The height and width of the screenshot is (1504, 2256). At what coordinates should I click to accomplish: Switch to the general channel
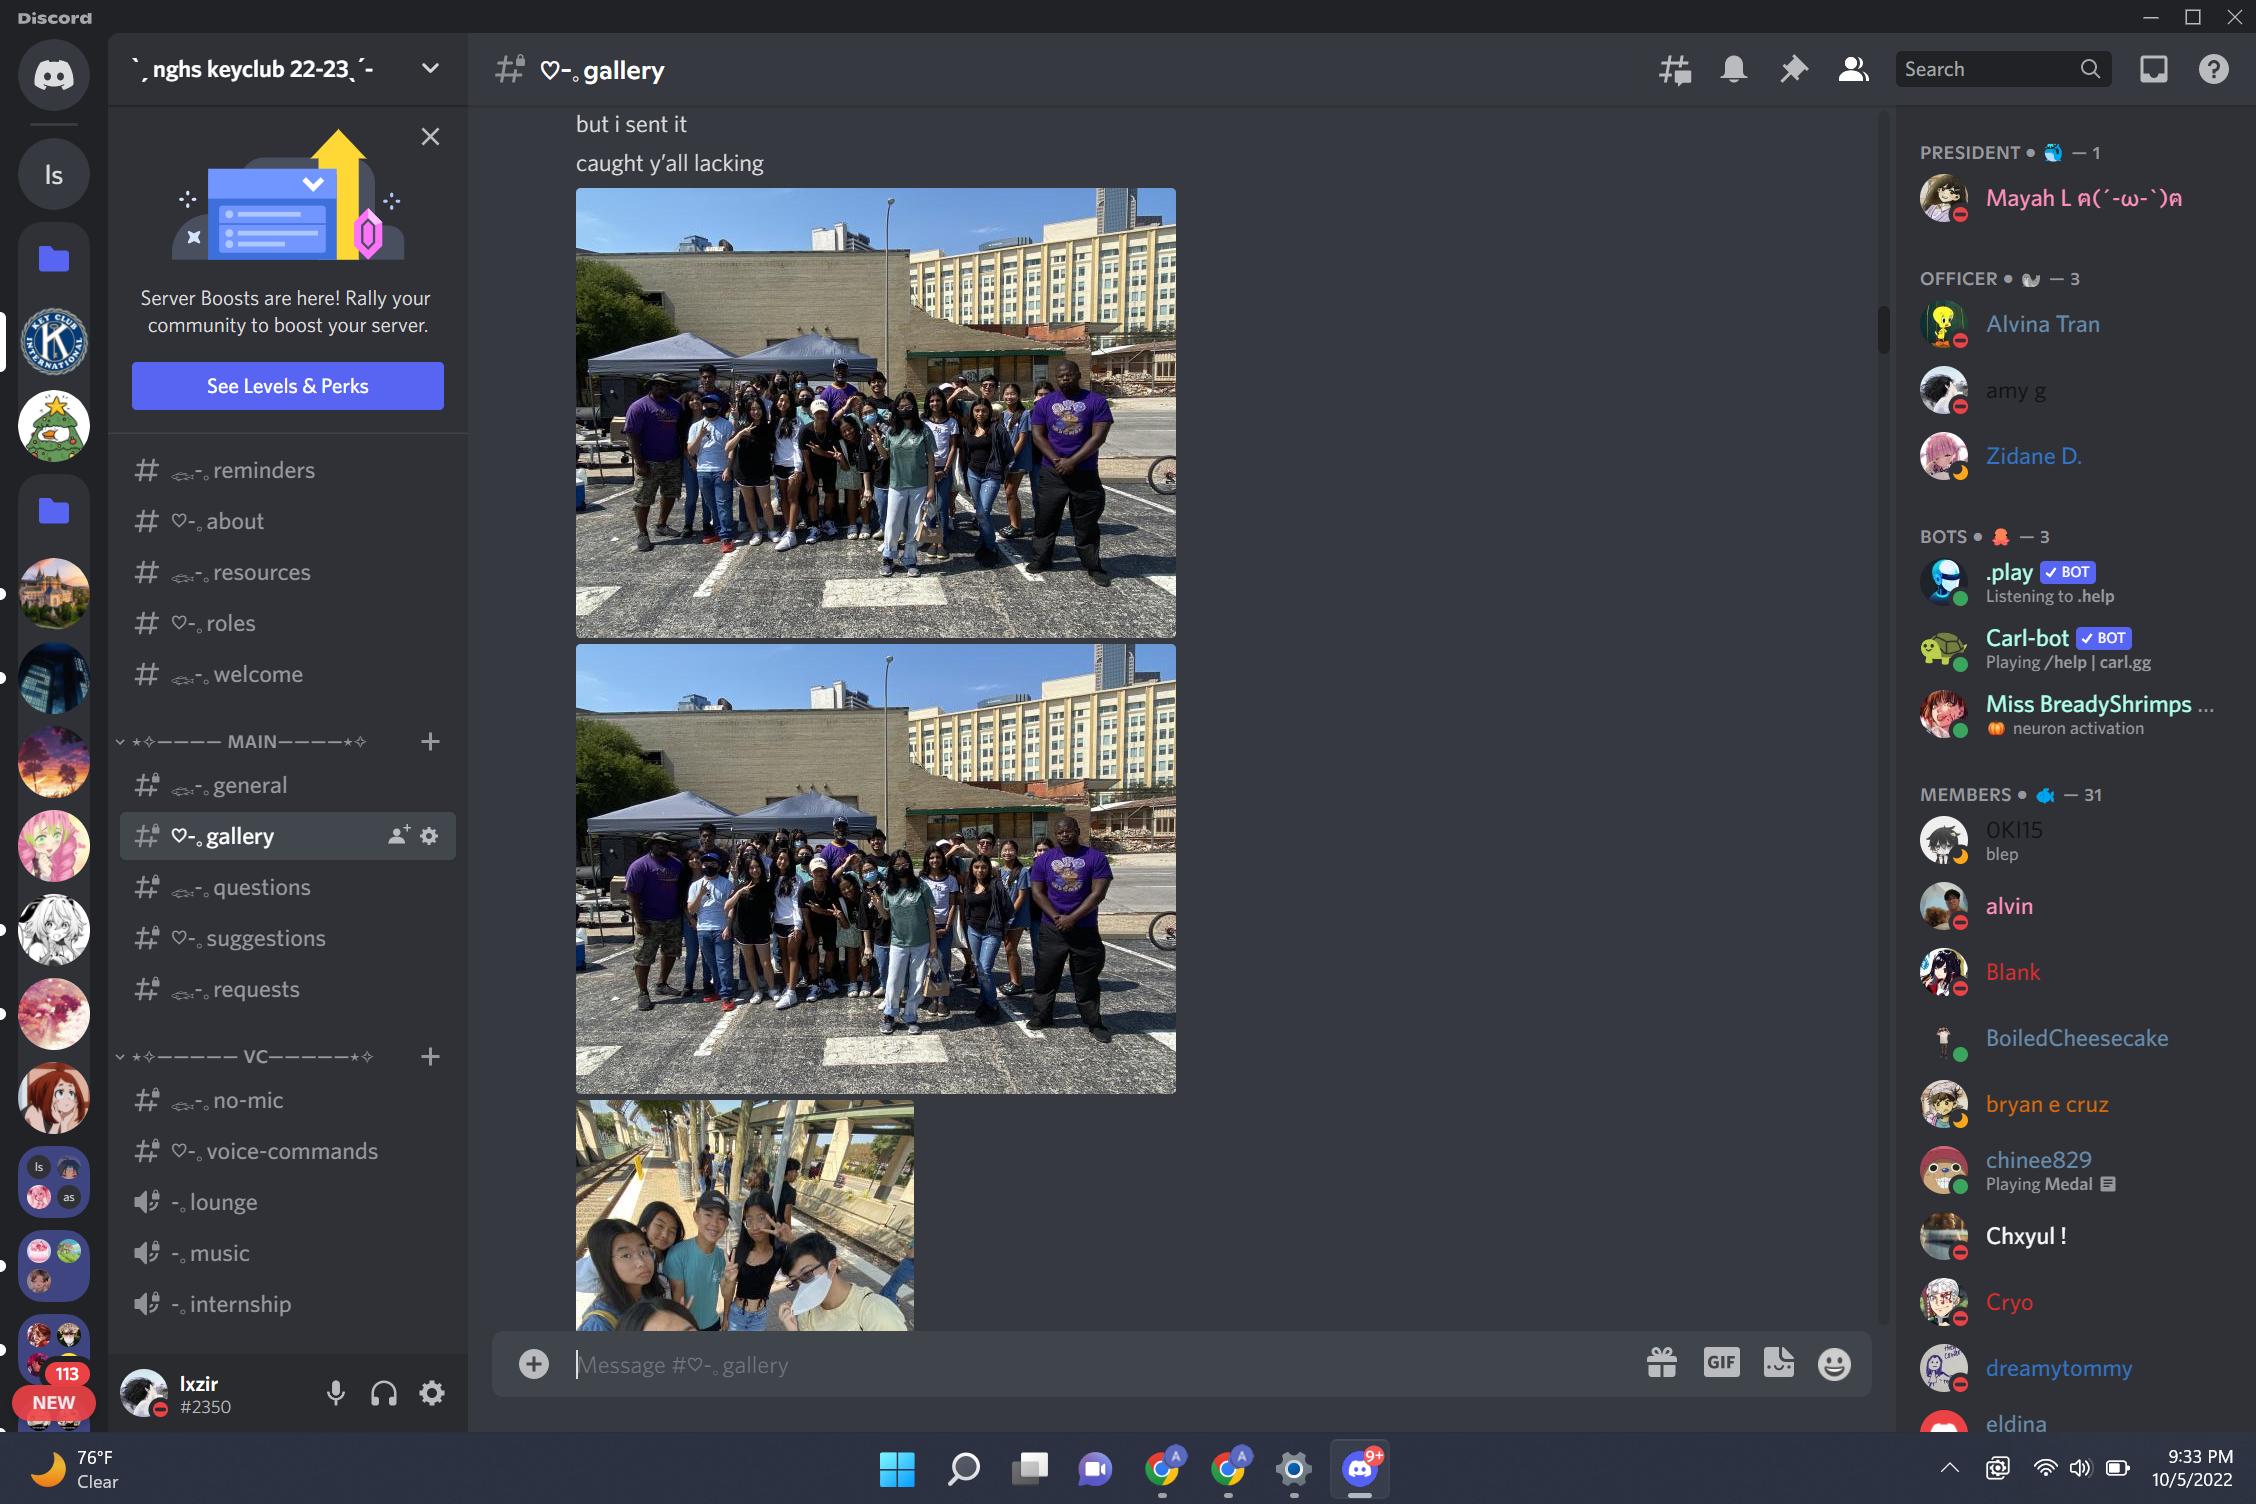(250, 786)
